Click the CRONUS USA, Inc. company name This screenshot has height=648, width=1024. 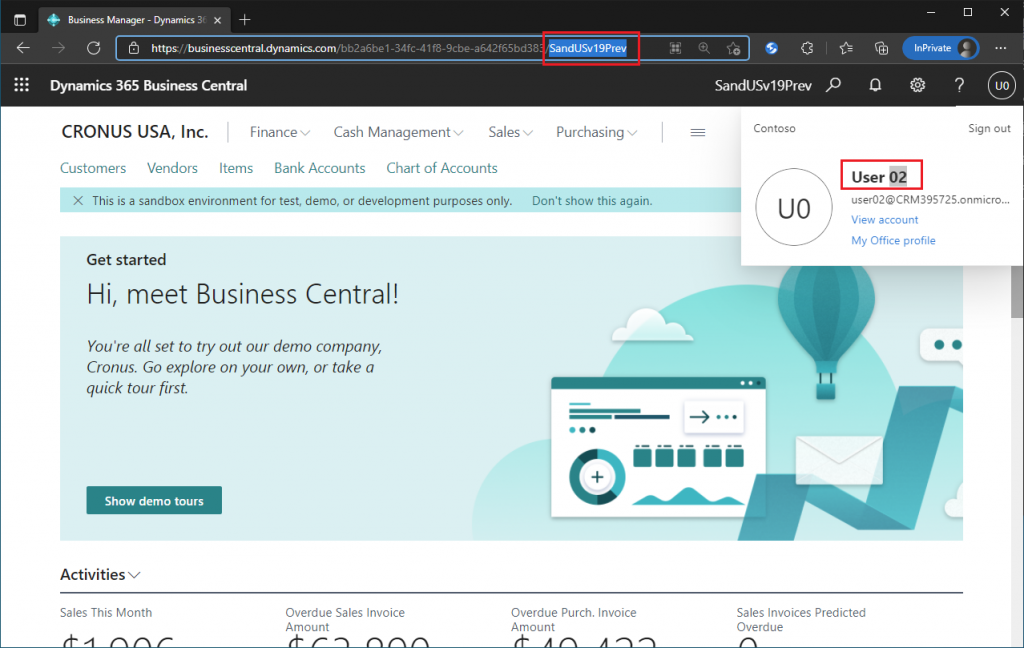coord(135,132)
